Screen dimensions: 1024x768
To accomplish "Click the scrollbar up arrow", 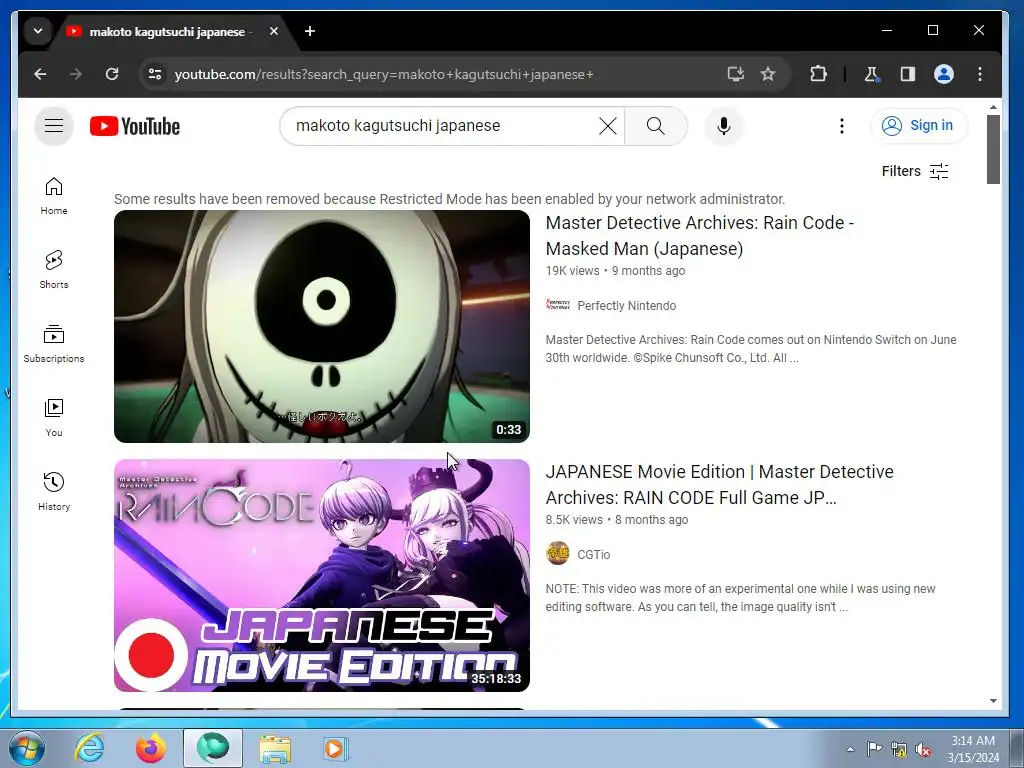I will (993, 107).
